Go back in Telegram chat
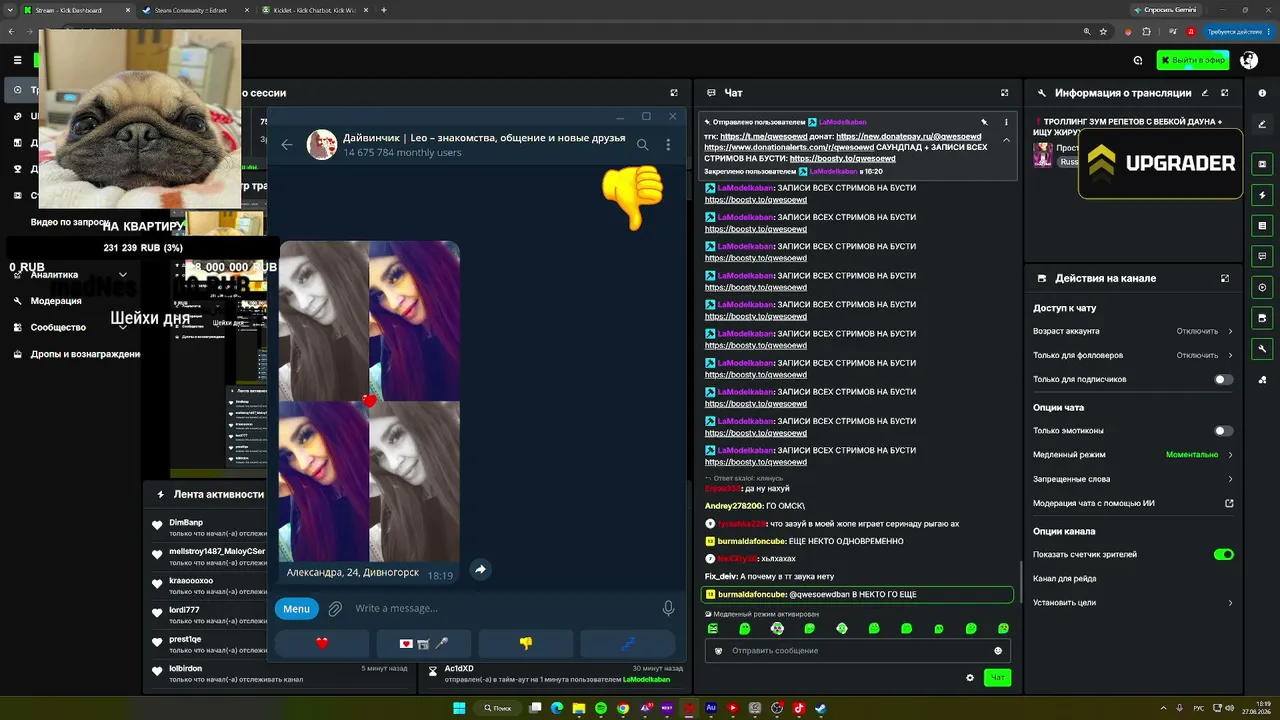The height and width of the screenshot is (720, 1280). [x=287, y=145]
